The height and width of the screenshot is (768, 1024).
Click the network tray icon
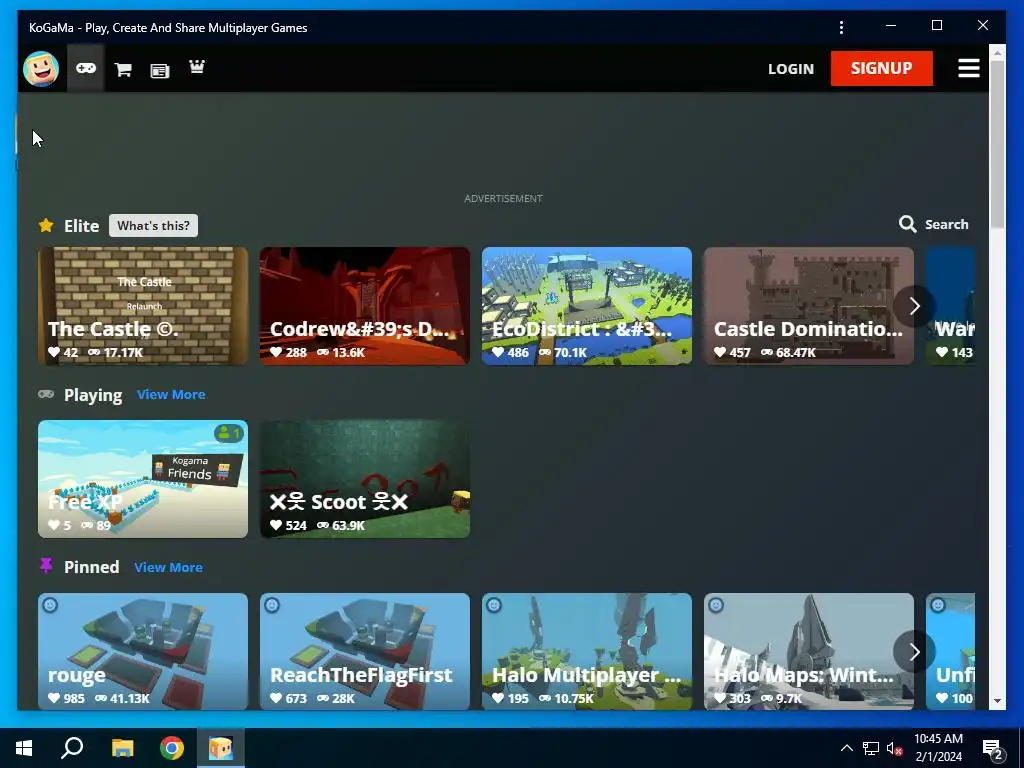[x=871, y=748]
